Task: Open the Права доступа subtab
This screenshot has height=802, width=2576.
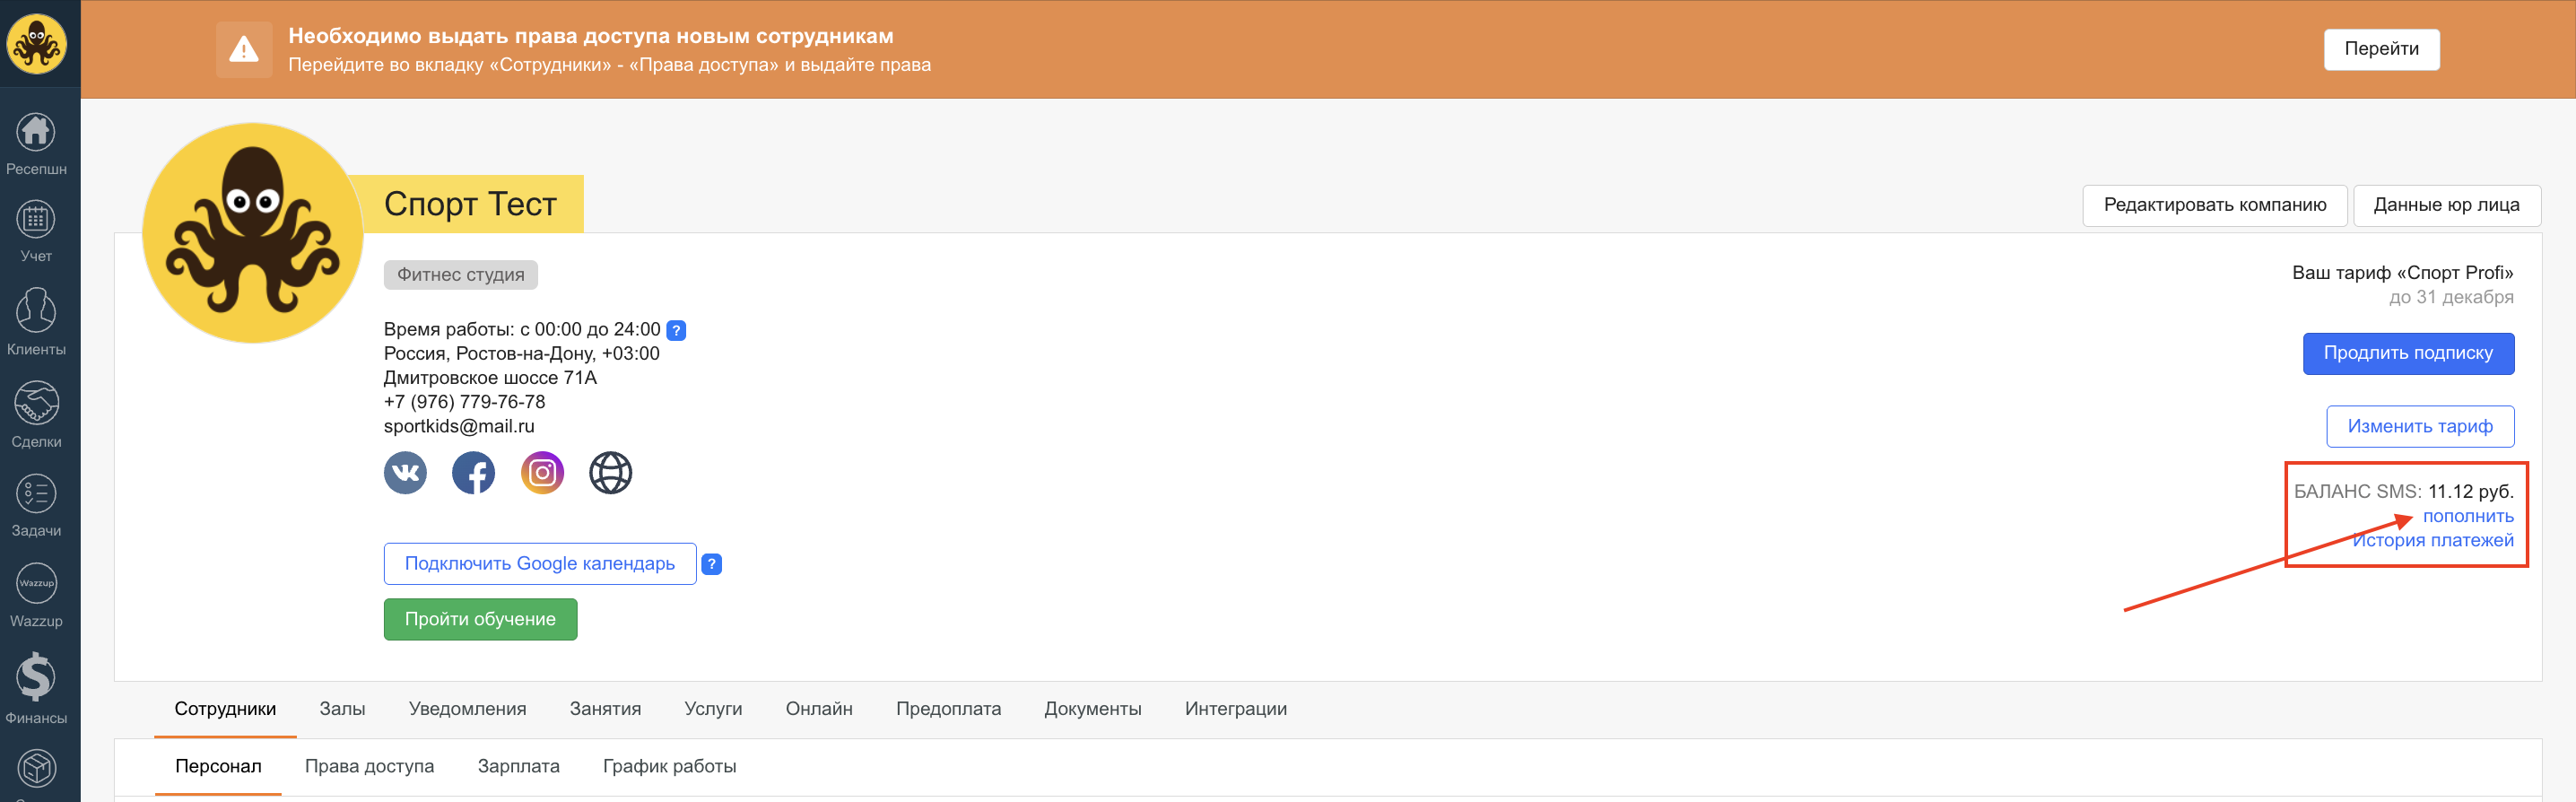Action: pos(369,766)
